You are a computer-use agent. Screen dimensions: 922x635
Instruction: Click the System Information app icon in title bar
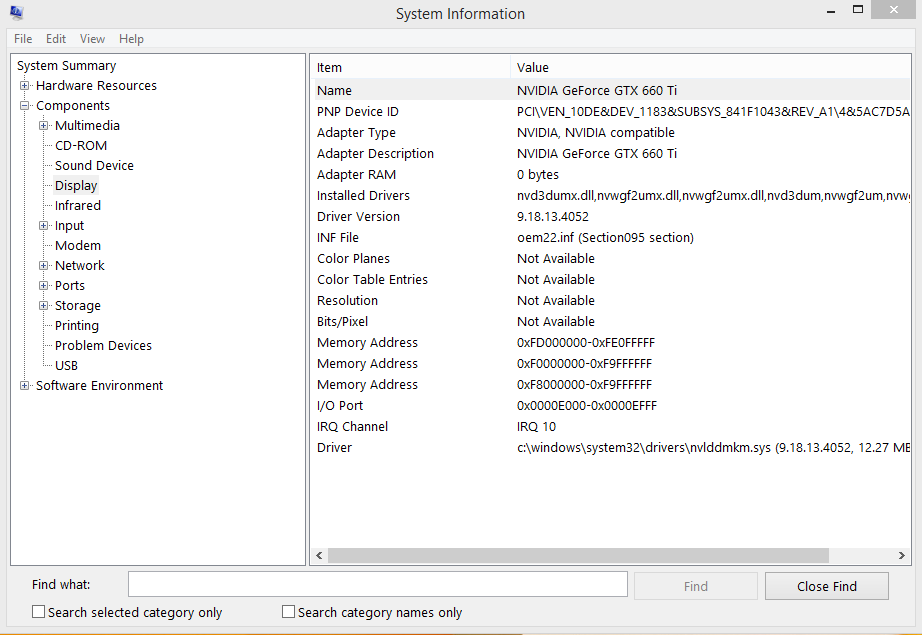[16, 12]
